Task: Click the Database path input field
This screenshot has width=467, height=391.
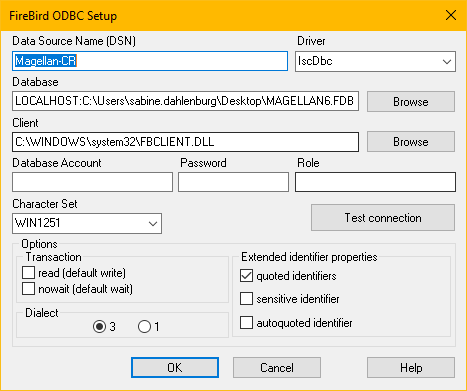Action: click(185, 101)
